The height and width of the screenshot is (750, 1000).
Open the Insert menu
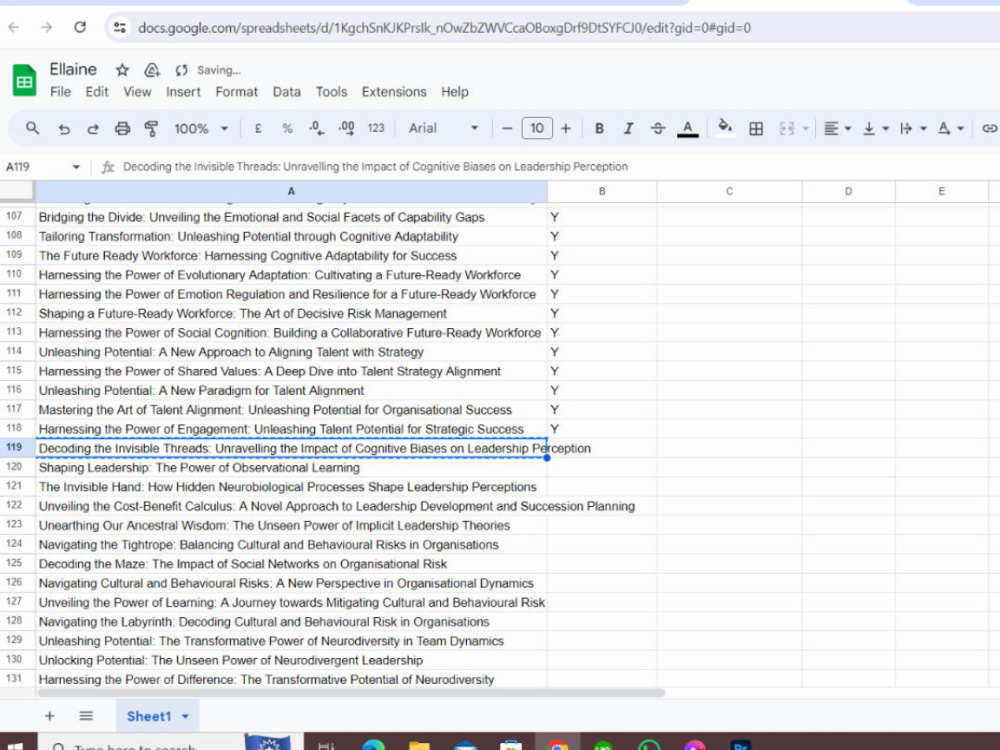click(183, 92)
